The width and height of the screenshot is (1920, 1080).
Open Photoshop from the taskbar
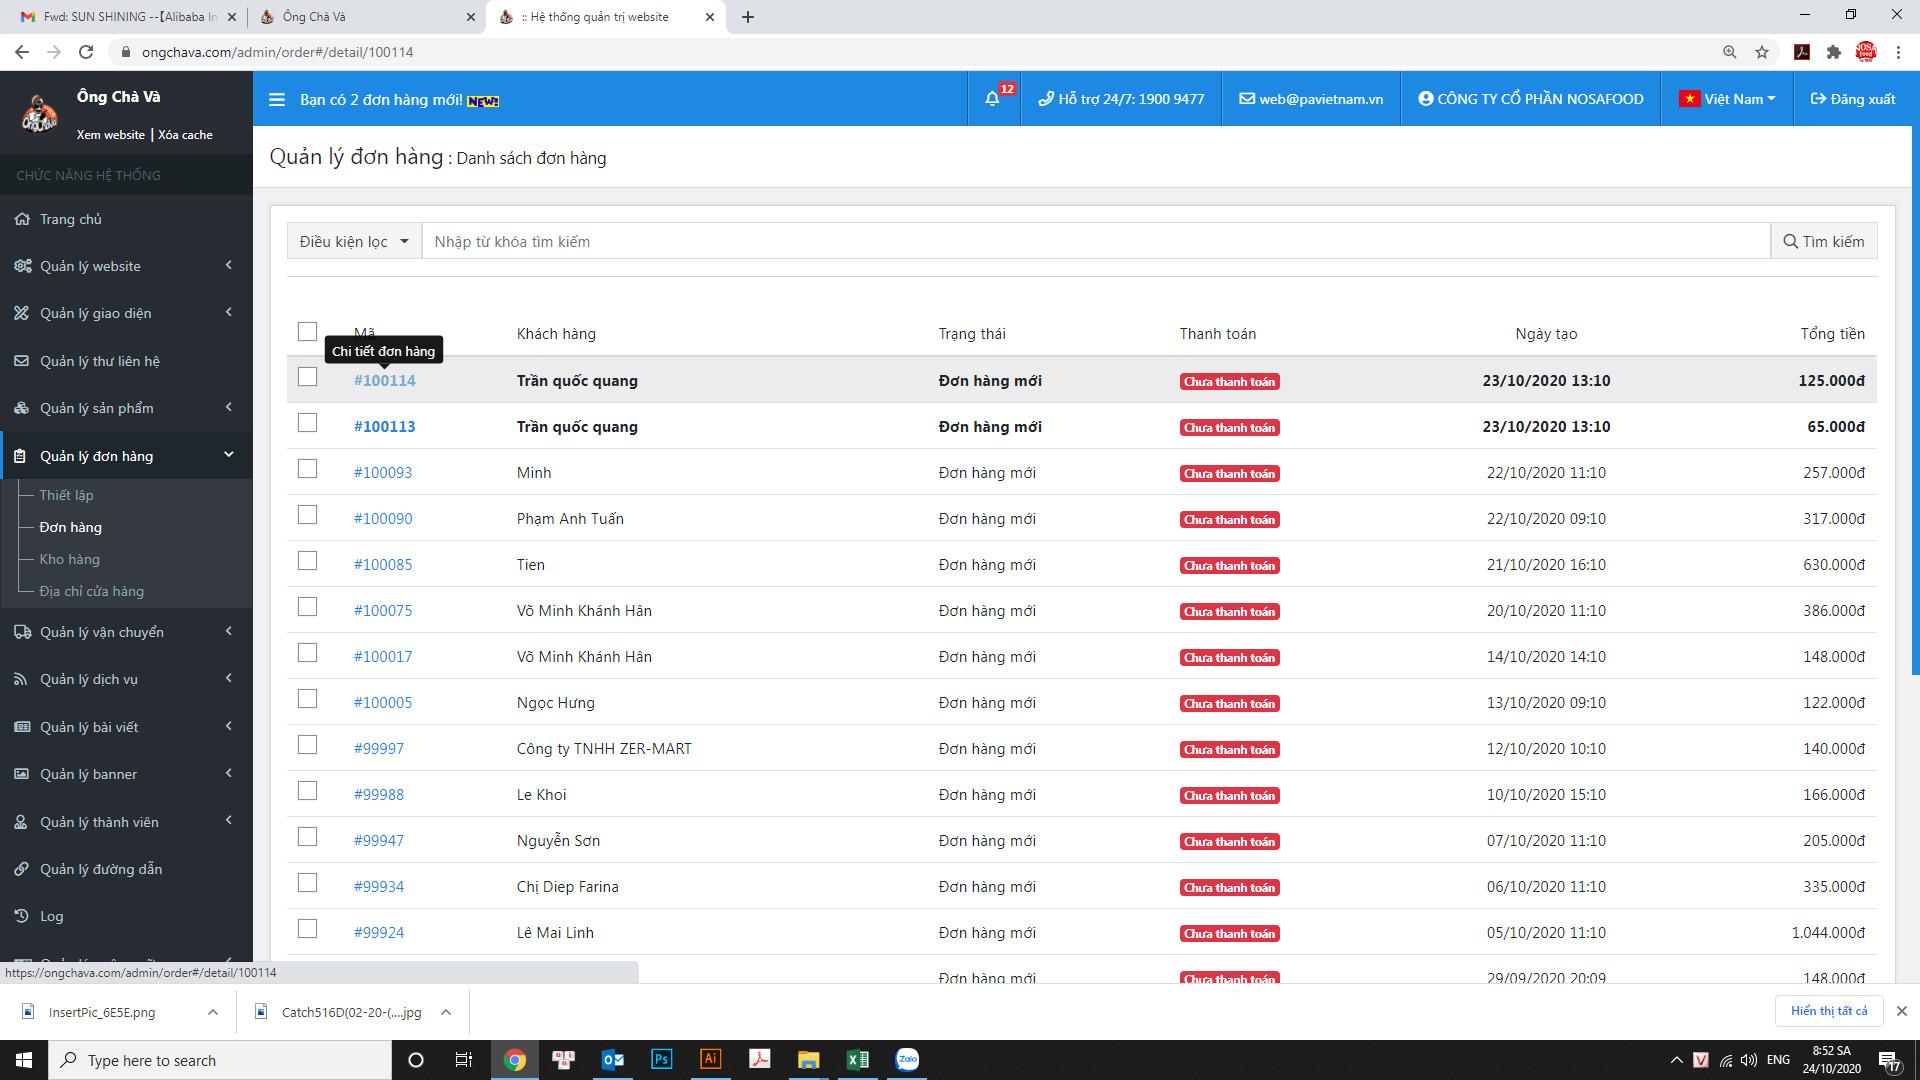pos(661,1060)
